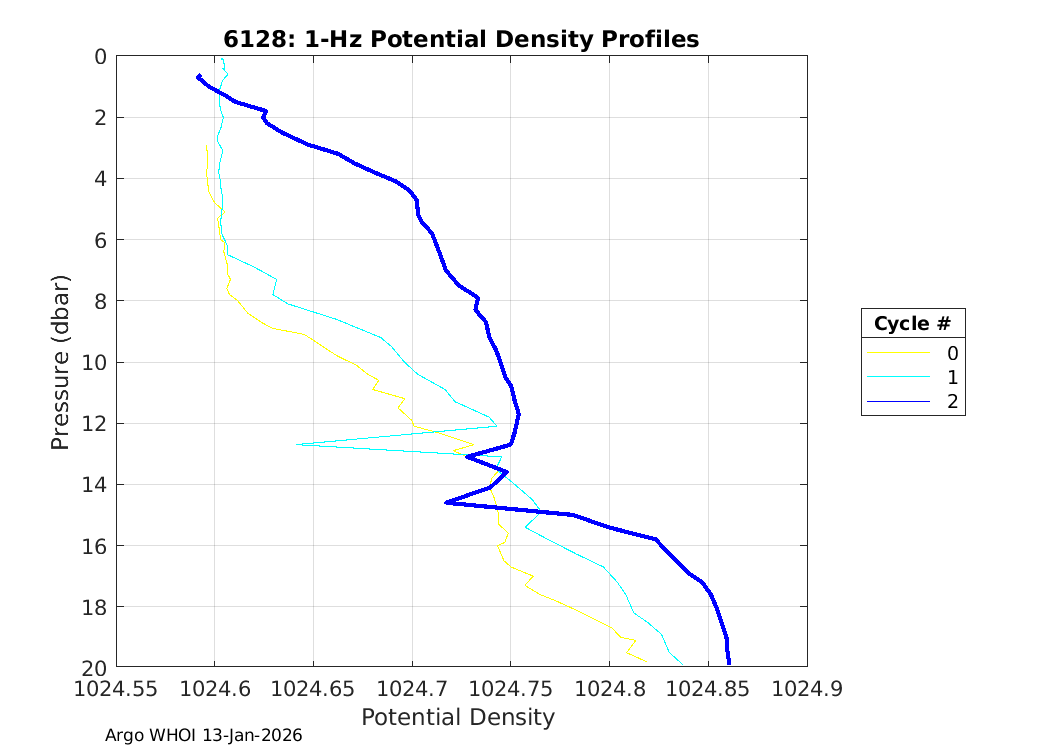Screen dimensions: 1050x750
Task: Click the x-axis tick label 1024.55
Action: pos(116,688)
